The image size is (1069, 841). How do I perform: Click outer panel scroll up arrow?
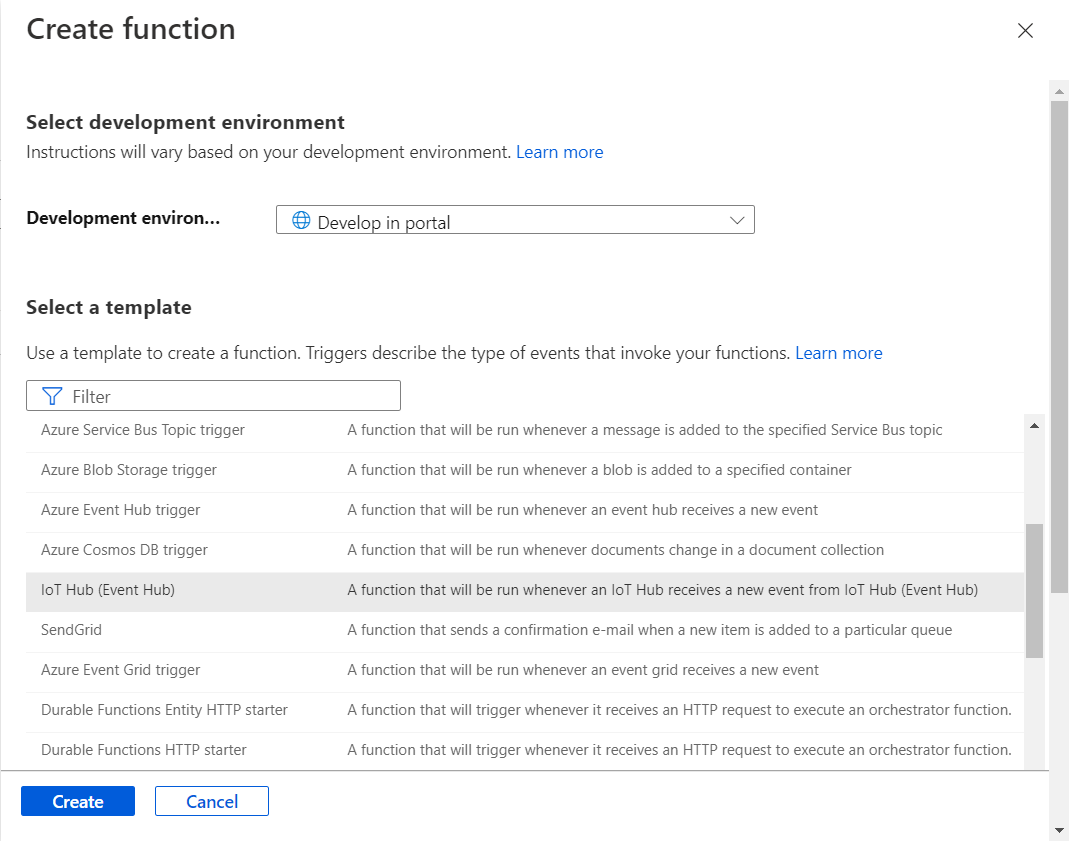coord(1059,91)
